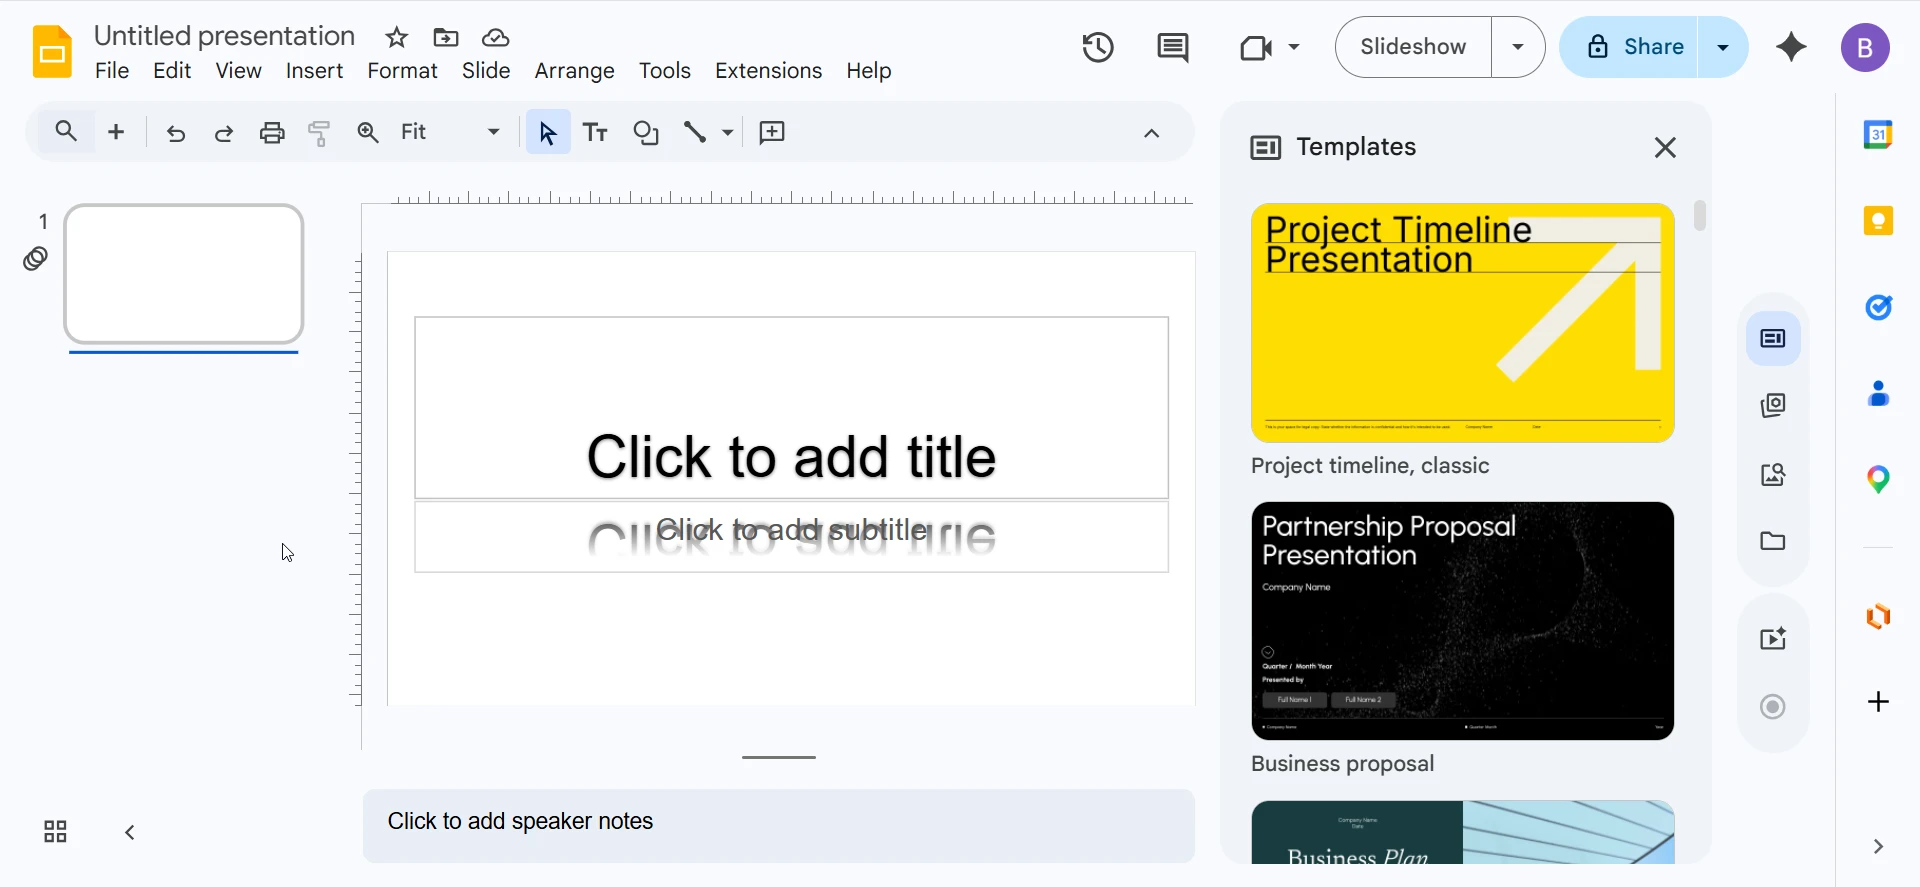This screenshot has width=1920, height=887.
Task: Star the Untitled presentation
Action: click(x=397, y=38)
